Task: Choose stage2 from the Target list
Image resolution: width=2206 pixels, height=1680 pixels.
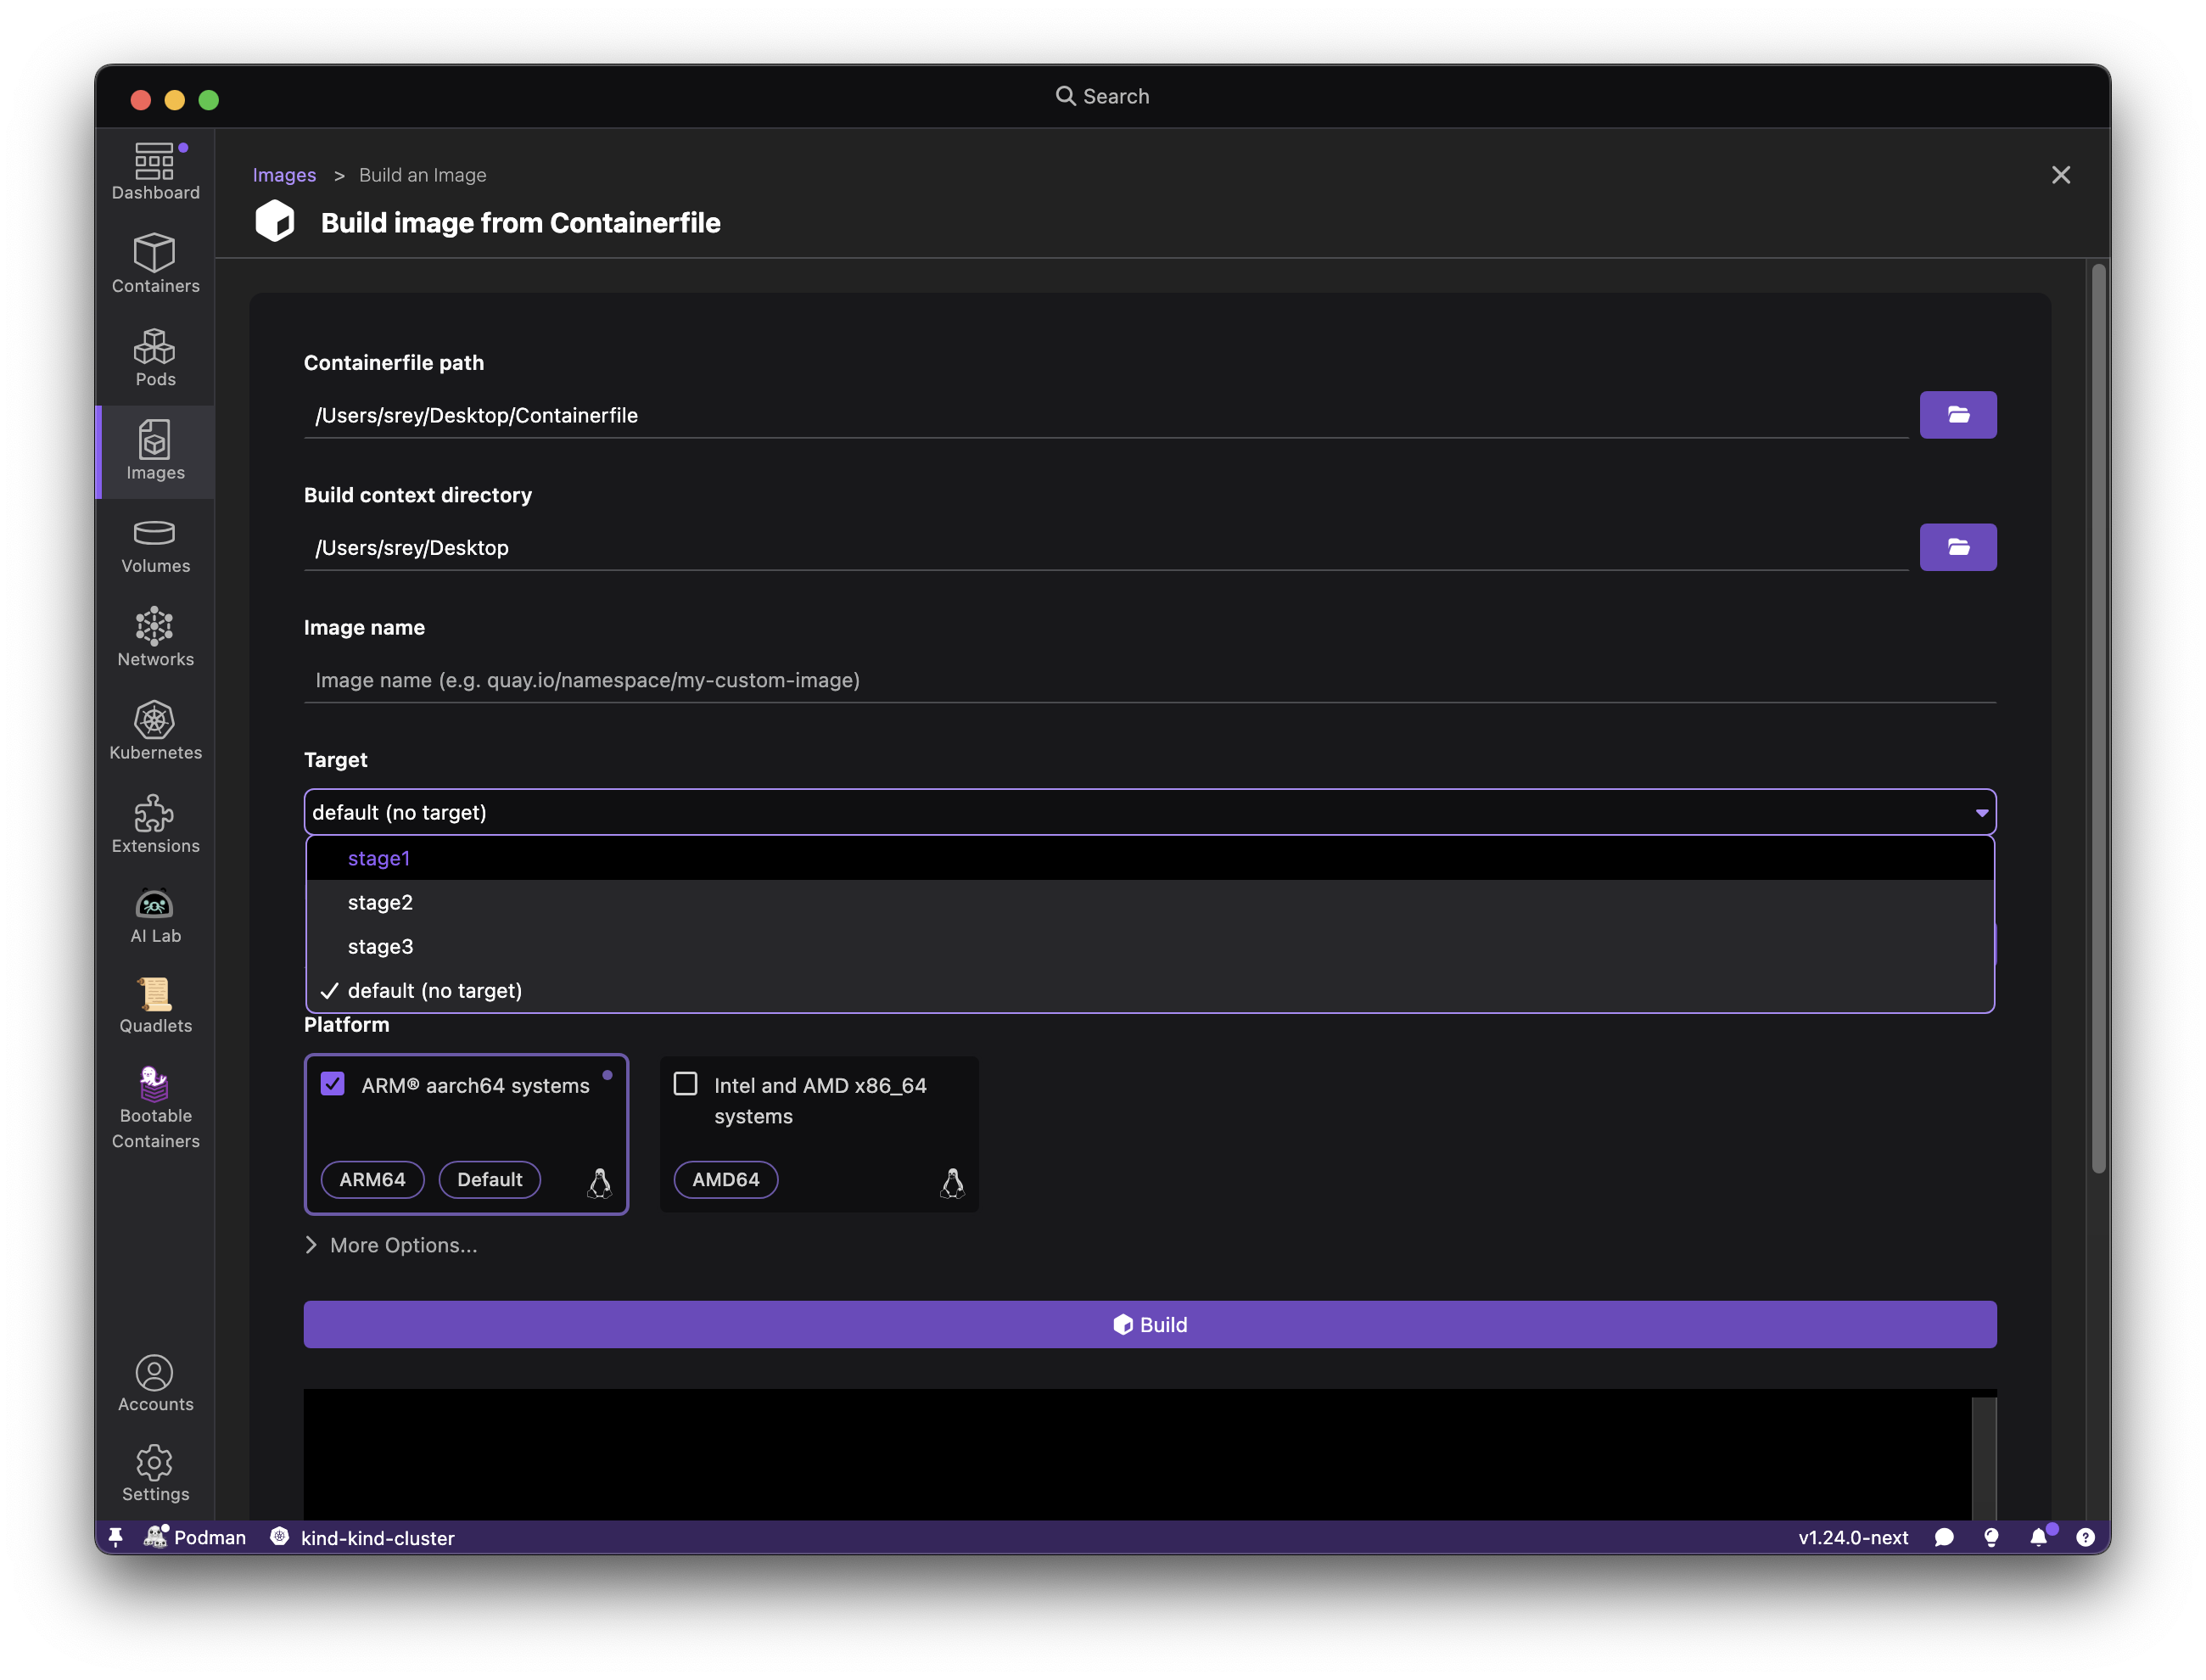Action: tap(380, 902)
